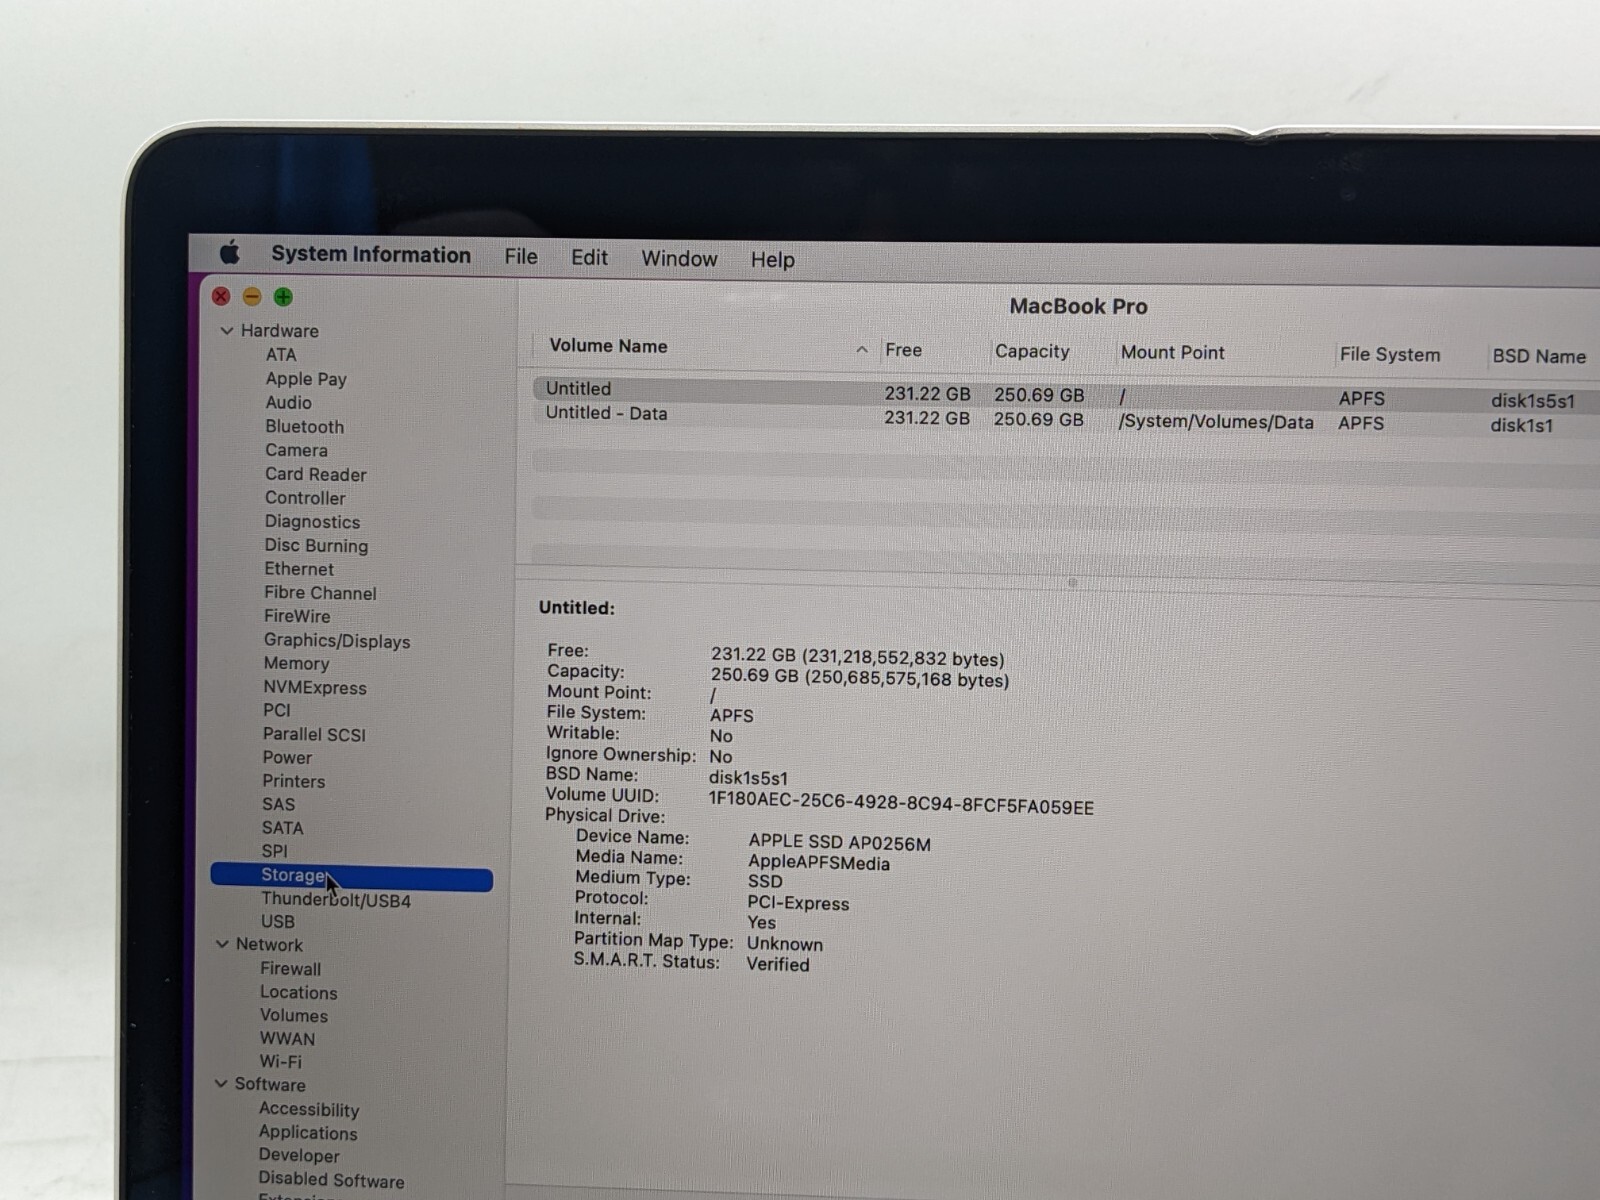This screenshot has width=1600, height=1200.
Task: Select the Untitled volume row
Action: click(1065, 393)
